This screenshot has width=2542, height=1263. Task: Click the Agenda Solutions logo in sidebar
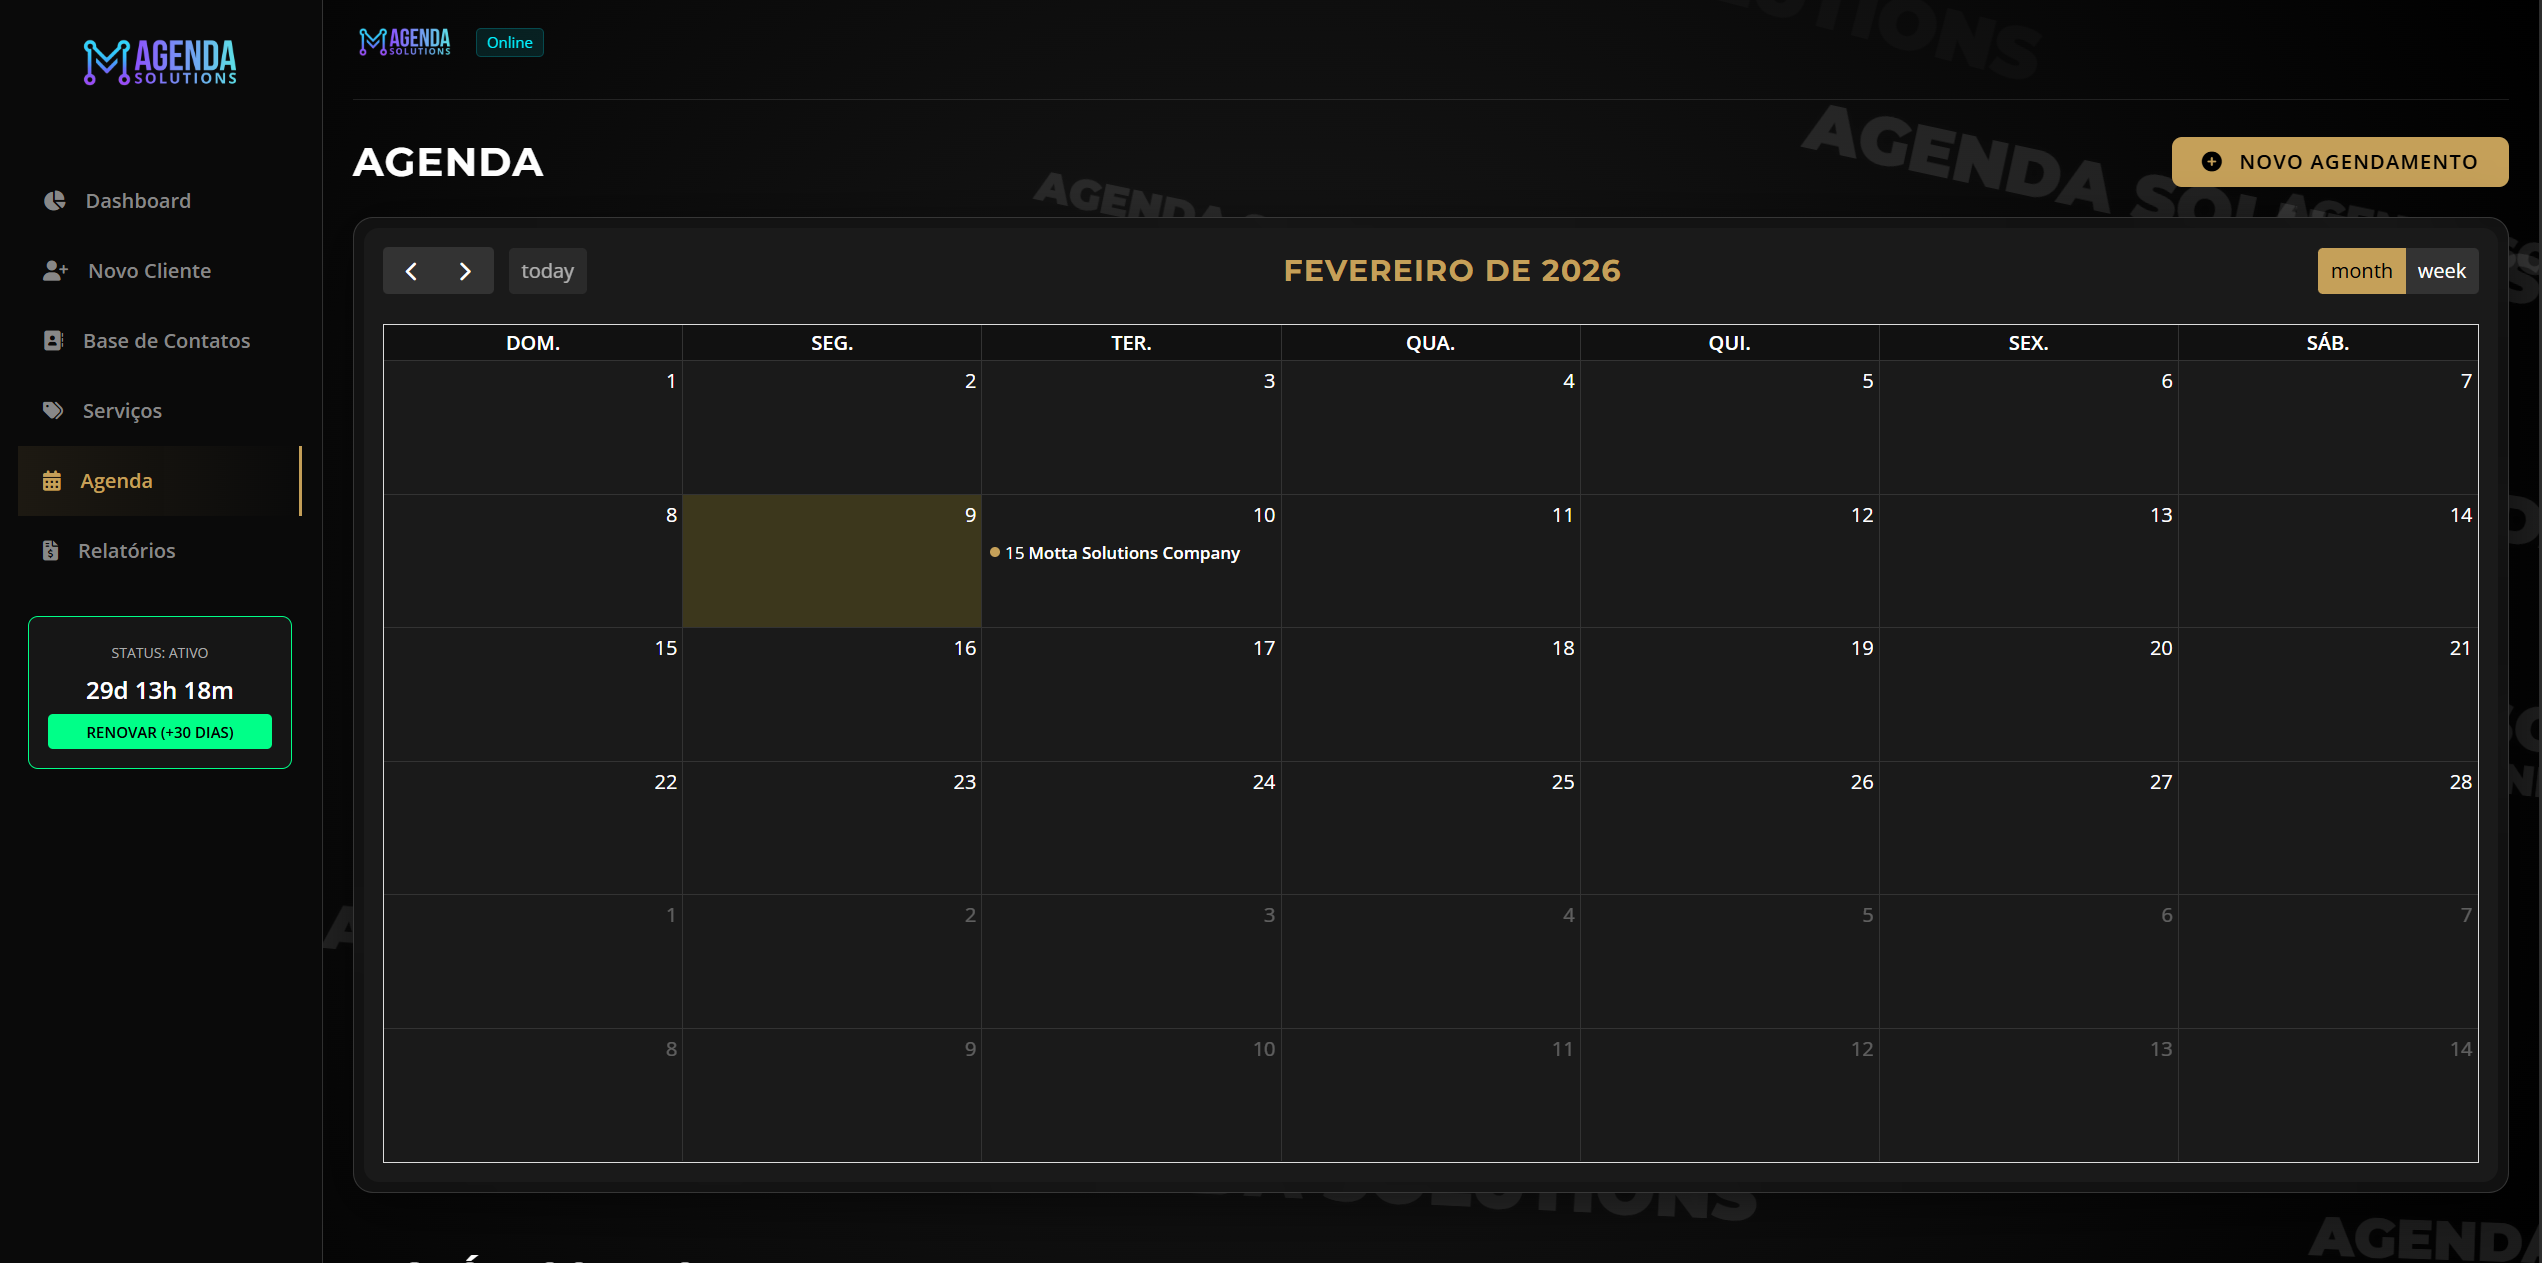159,61
